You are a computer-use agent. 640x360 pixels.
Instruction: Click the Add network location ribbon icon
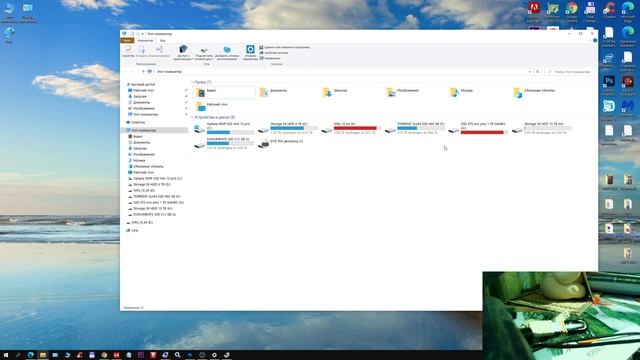point(227,50)
